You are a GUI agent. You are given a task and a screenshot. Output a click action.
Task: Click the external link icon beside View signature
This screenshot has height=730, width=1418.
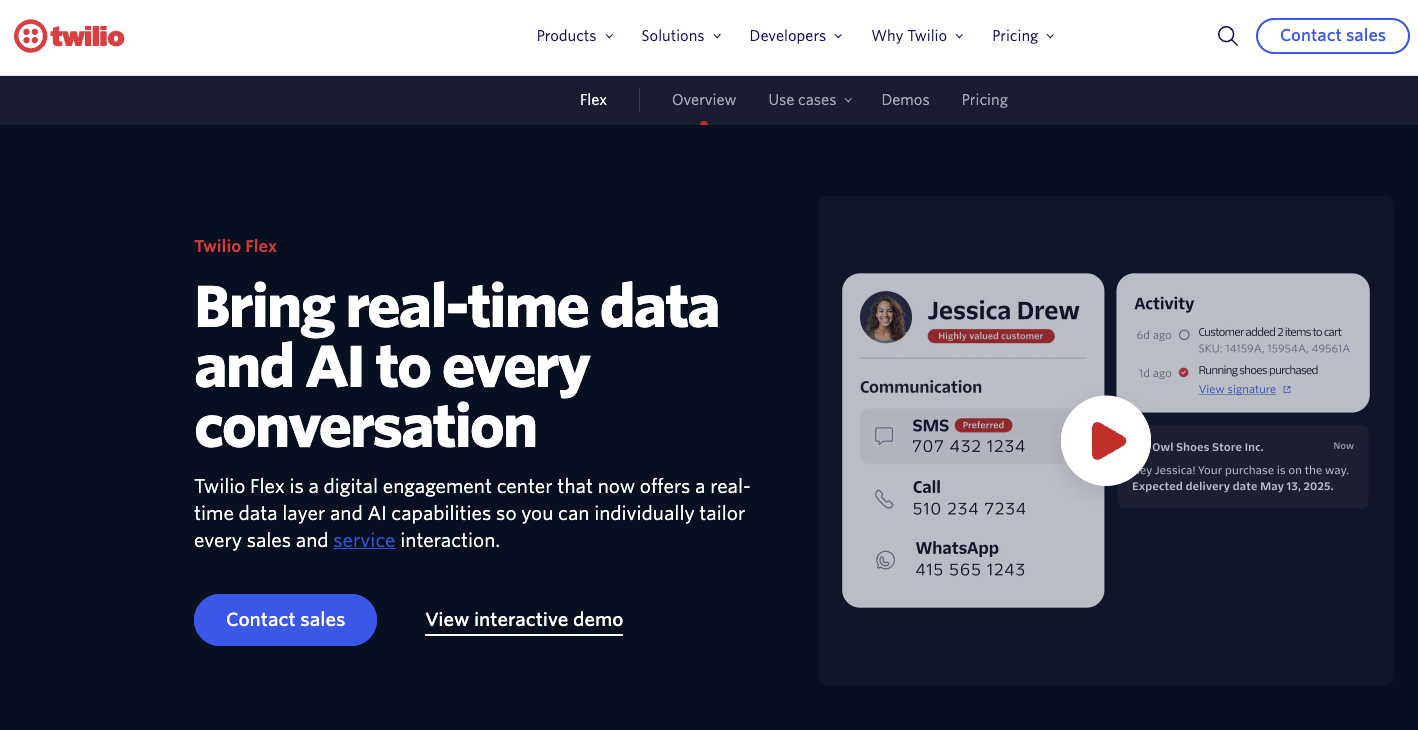(x=1287, y=390)
